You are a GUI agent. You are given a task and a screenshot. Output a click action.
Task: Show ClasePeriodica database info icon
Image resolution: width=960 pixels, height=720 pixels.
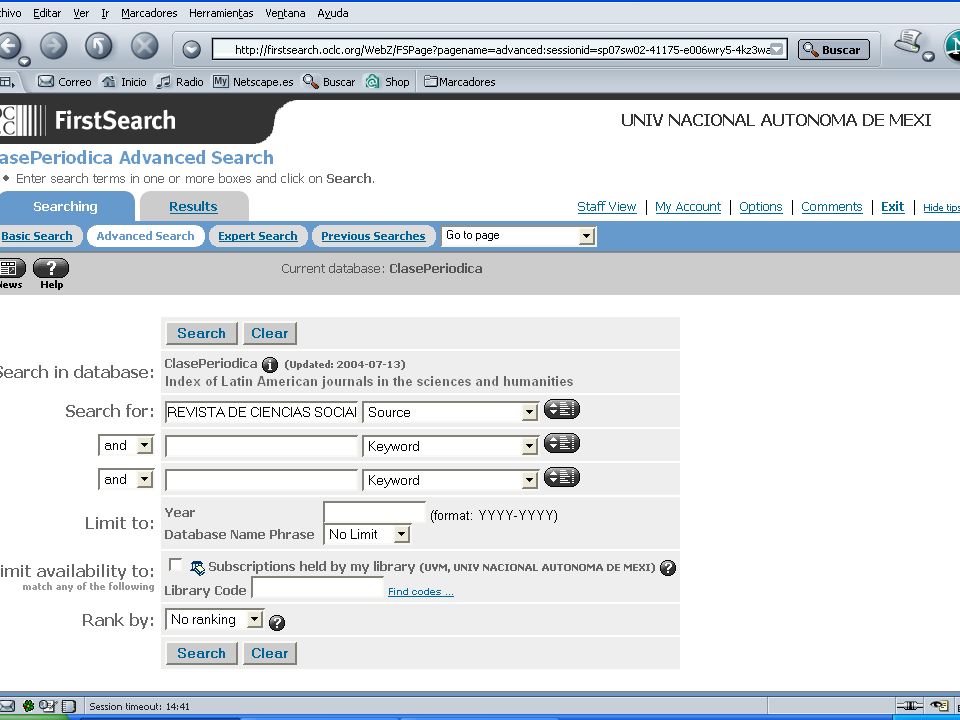click(x=270, y=365)
